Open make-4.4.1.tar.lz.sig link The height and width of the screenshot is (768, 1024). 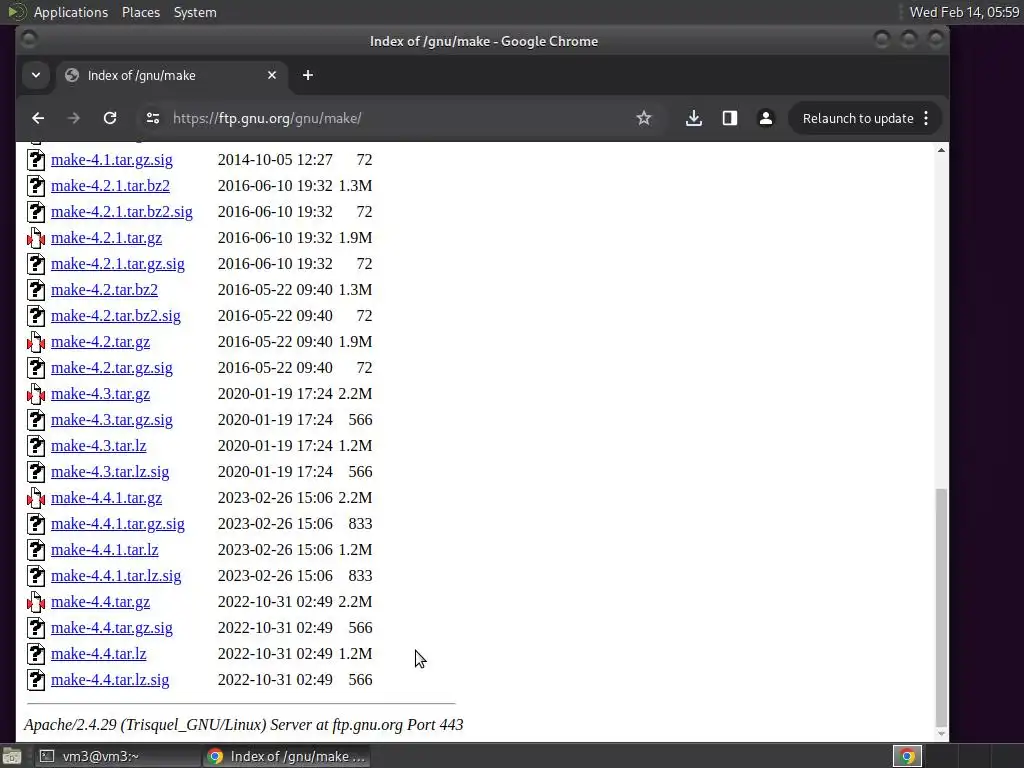click(x=116, y=576)
